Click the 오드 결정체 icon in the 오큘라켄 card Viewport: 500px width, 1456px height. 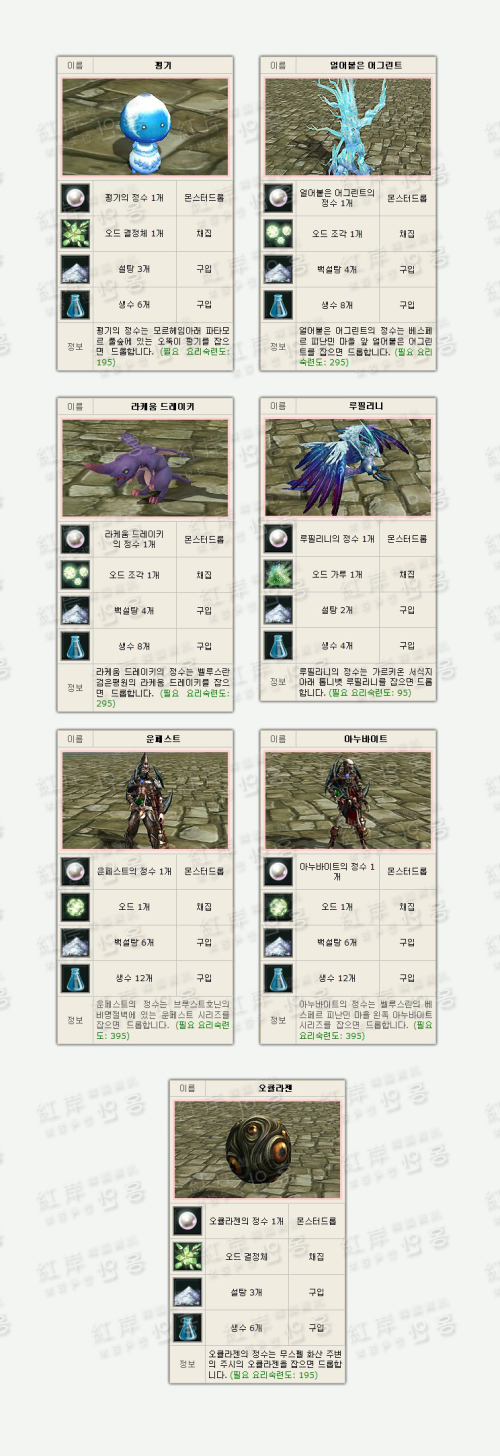pos(187,1256)
